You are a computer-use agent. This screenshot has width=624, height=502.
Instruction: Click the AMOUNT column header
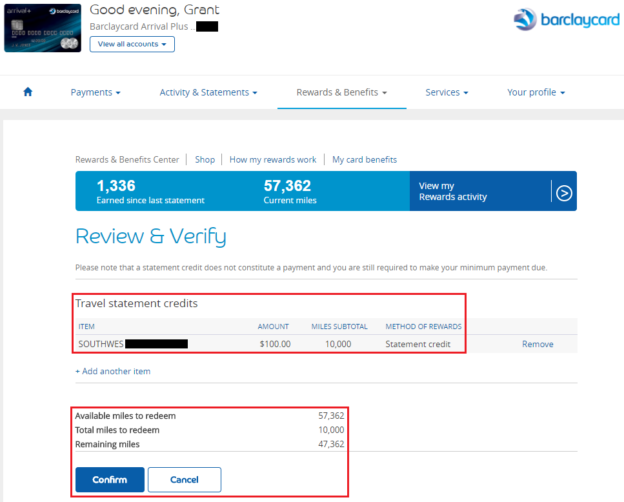point(273,326)
